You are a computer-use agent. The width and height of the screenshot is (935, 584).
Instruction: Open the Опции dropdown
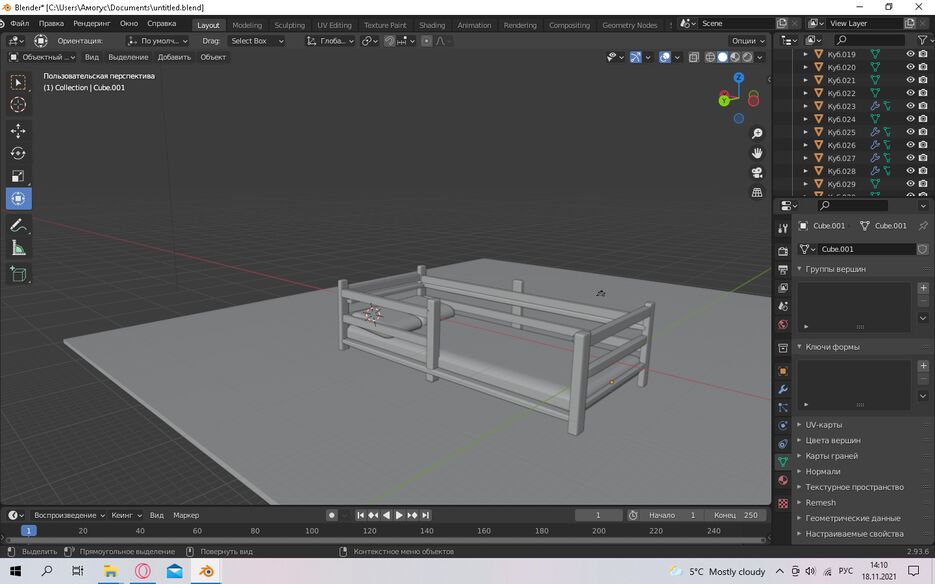click(748, 41)
